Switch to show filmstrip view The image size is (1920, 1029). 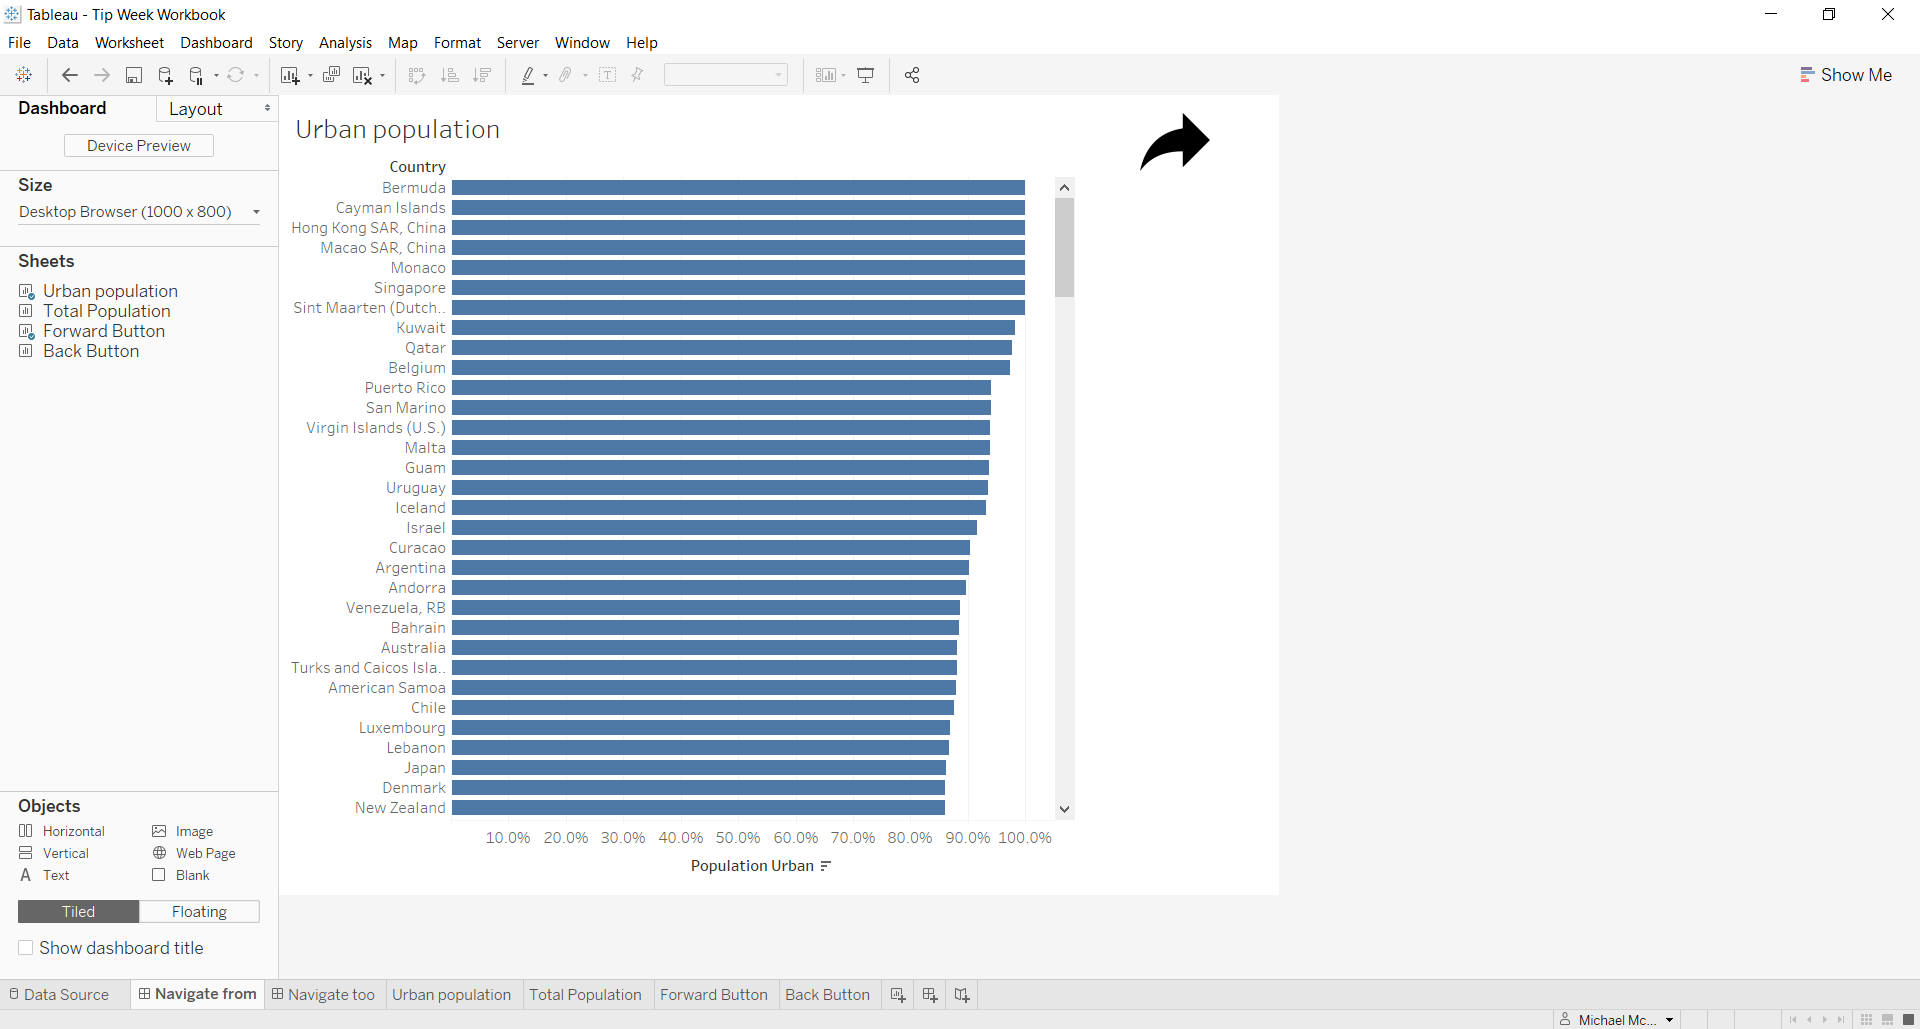click(x=1888, y=1020)
